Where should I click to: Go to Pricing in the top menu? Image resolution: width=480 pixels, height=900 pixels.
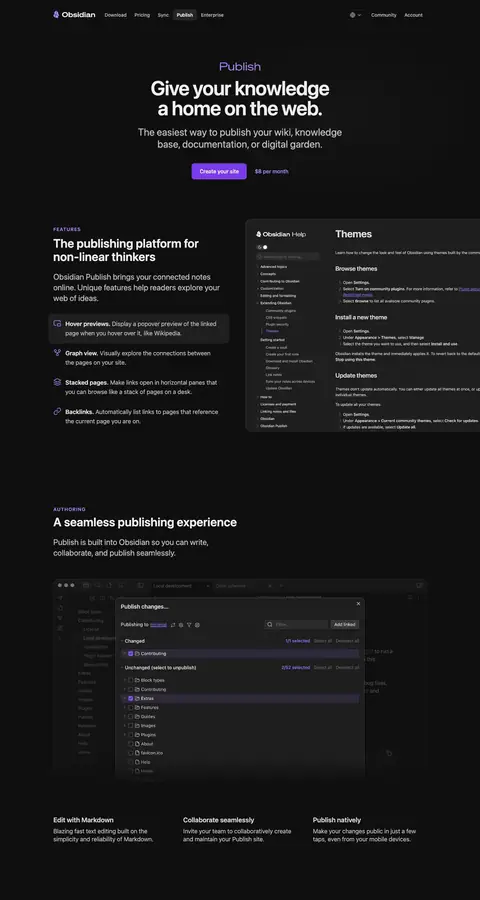tap(142, 15)
